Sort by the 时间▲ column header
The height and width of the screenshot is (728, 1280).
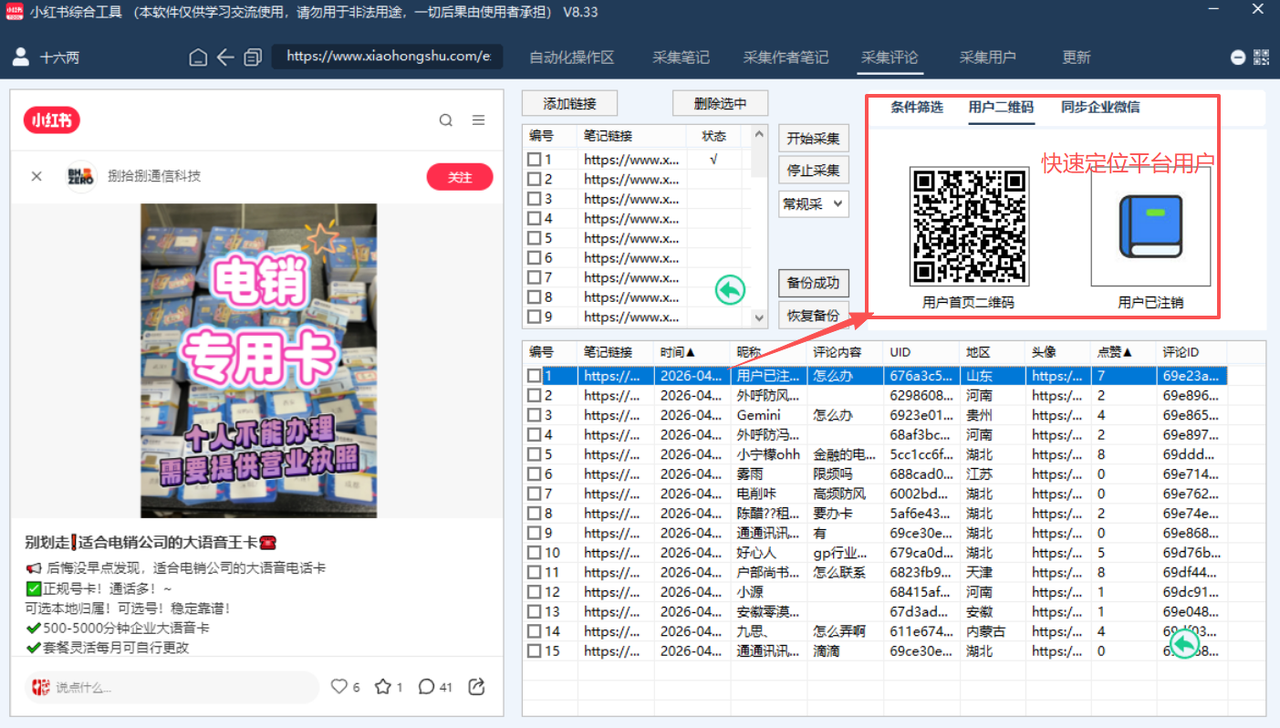point(692,353)
